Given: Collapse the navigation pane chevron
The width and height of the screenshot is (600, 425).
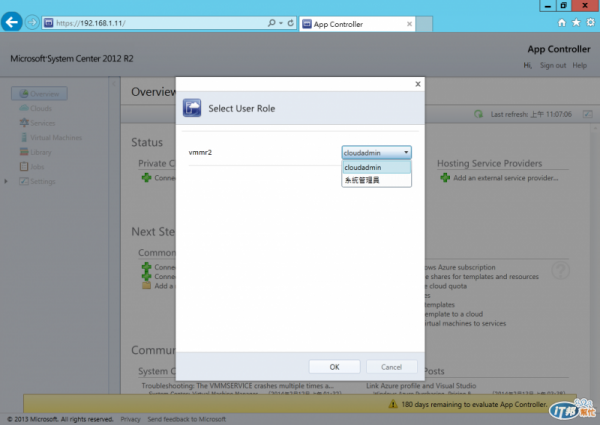Looking at the screenshot, I should click(x=113, y=83).
